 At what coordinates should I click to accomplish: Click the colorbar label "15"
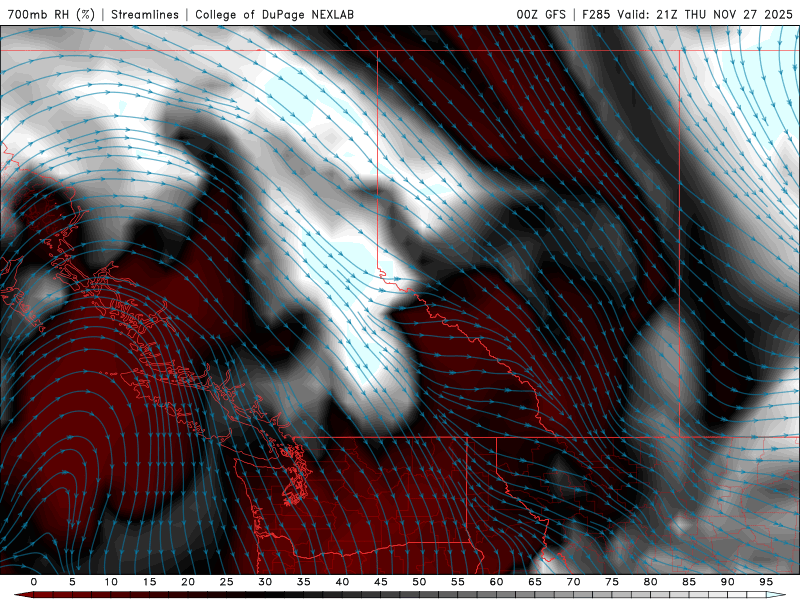pyautogui.click(x=149, y=582)
